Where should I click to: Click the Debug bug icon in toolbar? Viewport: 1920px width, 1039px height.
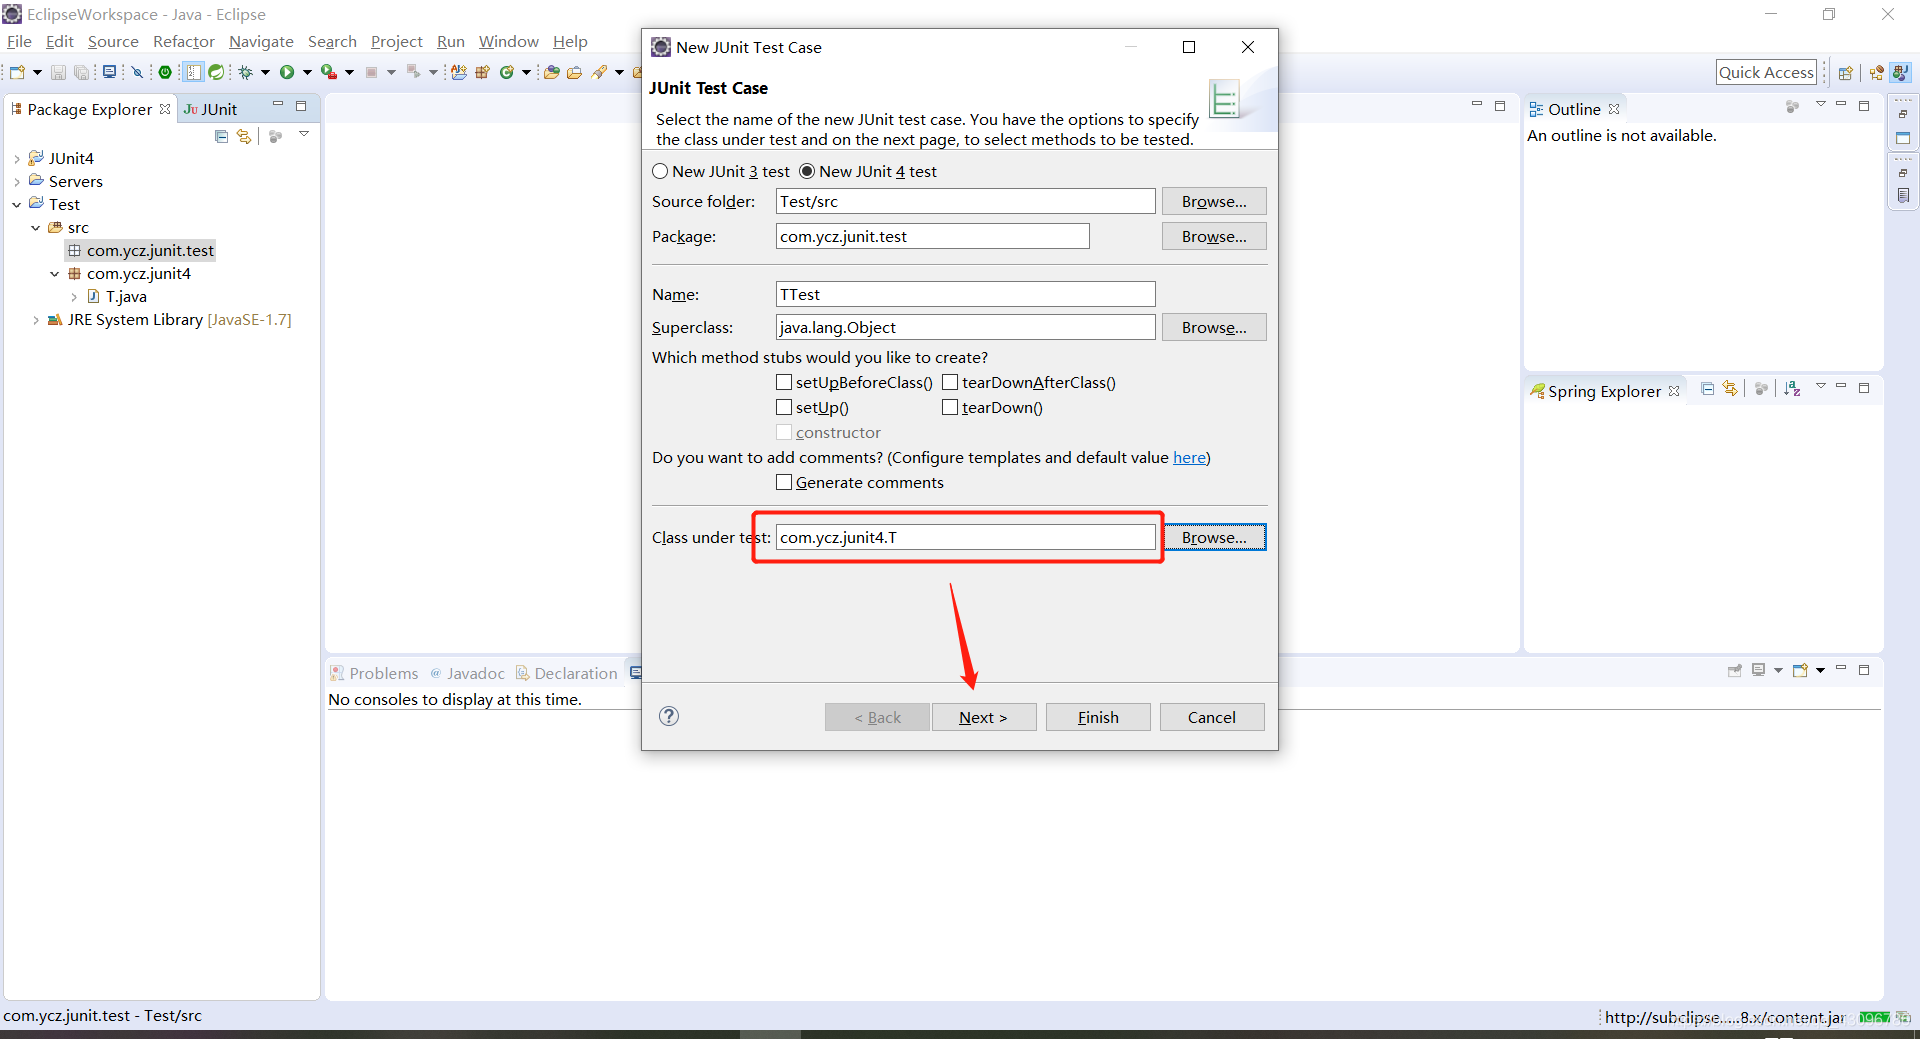point(245,72)
